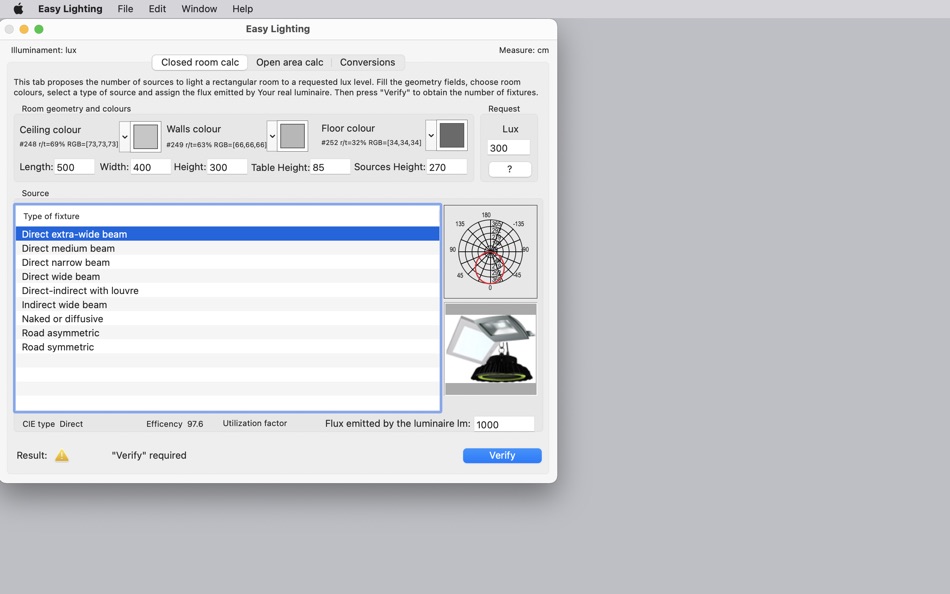
Task: Click the "Verify" required result text
Action: (x=149, y=456)
